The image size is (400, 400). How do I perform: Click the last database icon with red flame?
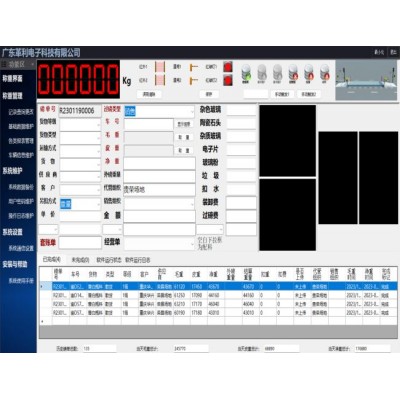click(324, 72)
